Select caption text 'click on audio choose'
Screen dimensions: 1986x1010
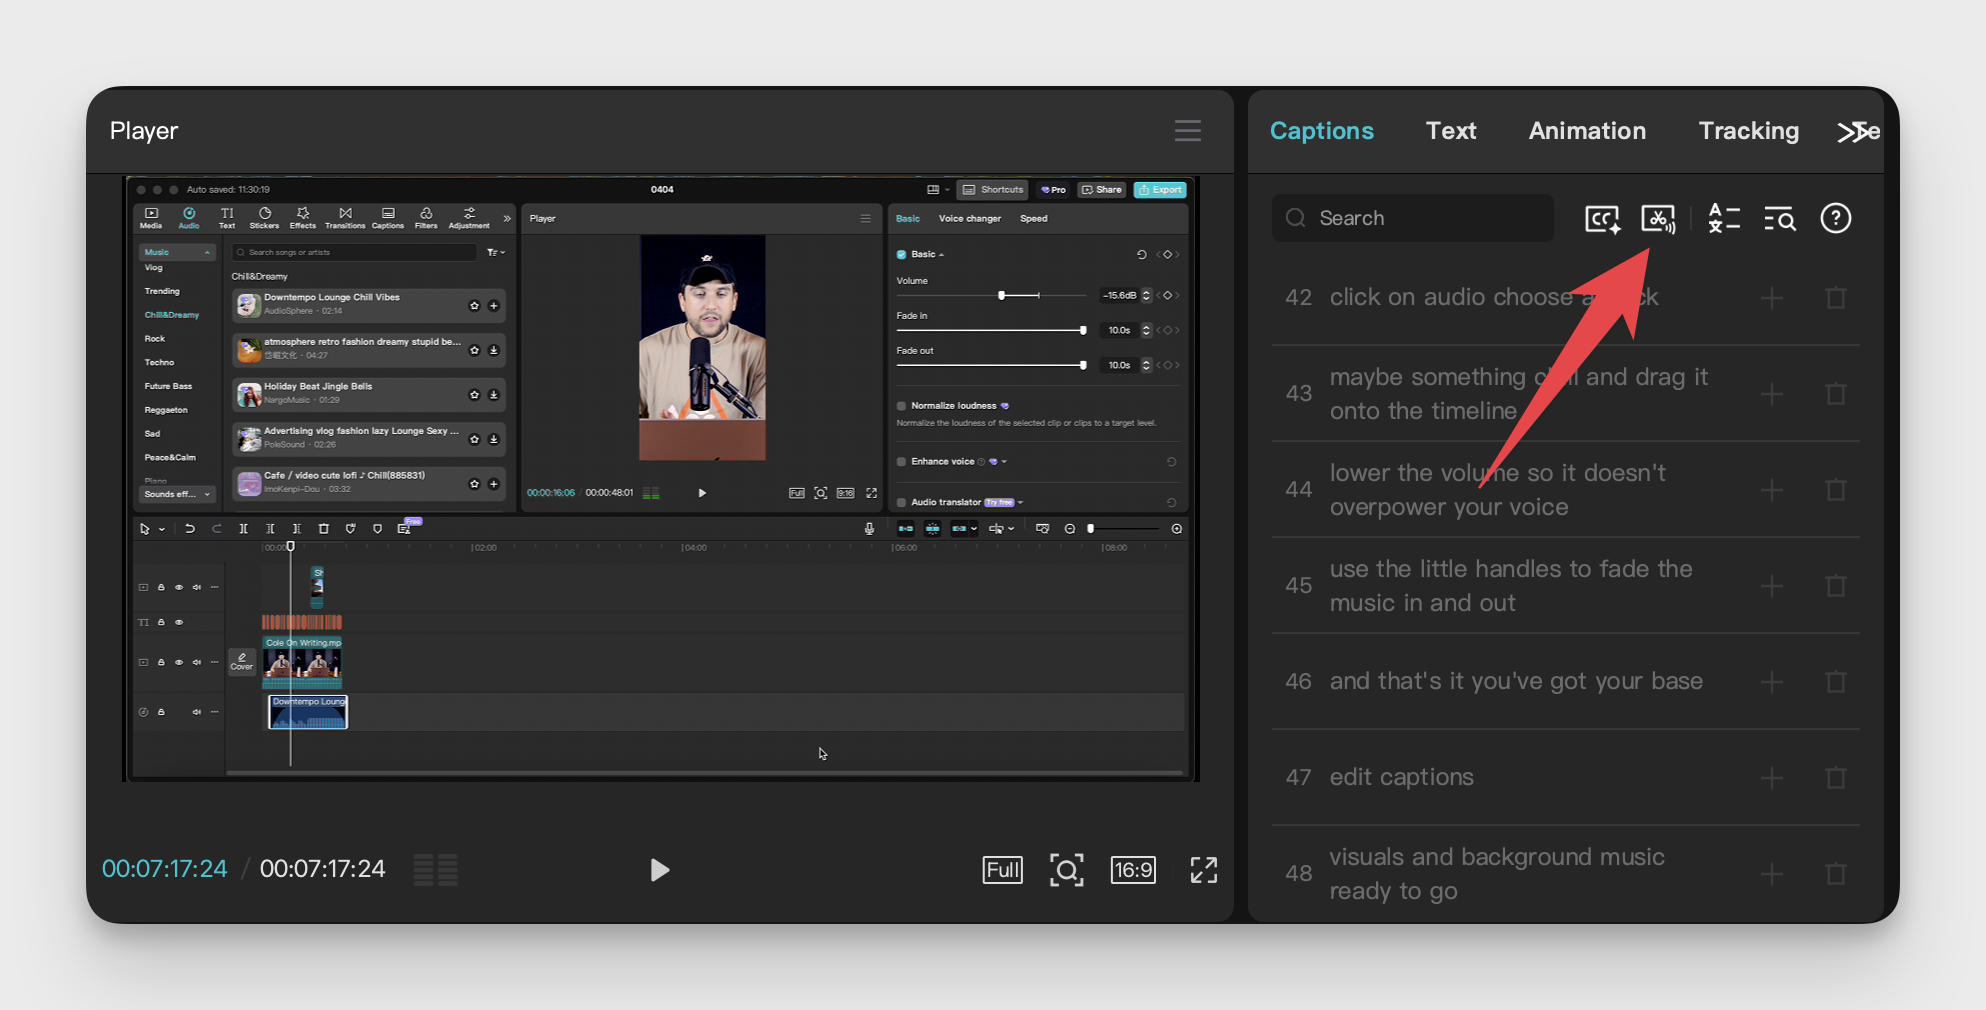tap(1451, 297)
